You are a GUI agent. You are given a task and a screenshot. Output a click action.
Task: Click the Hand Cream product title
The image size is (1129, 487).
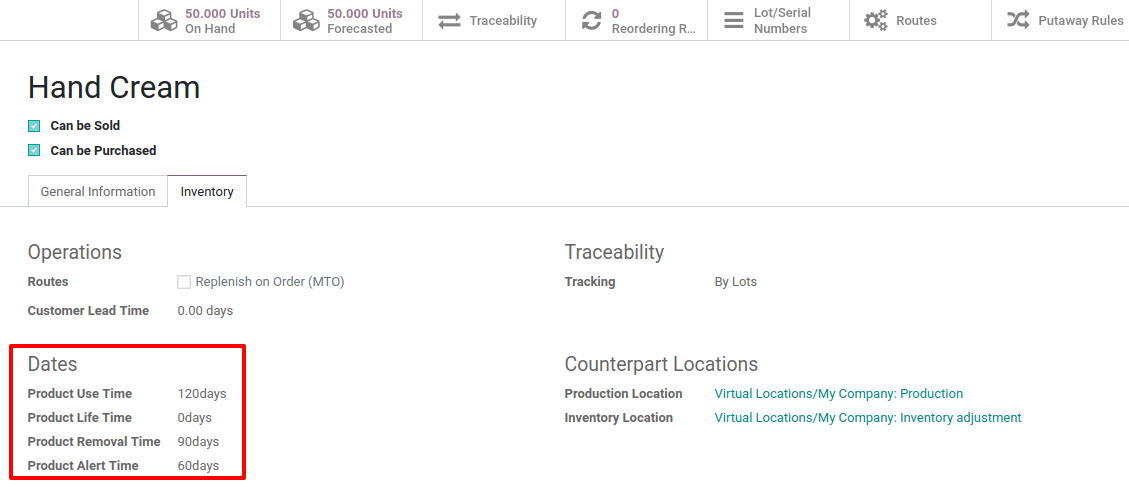pyautogui.click(x=114, y=88)
